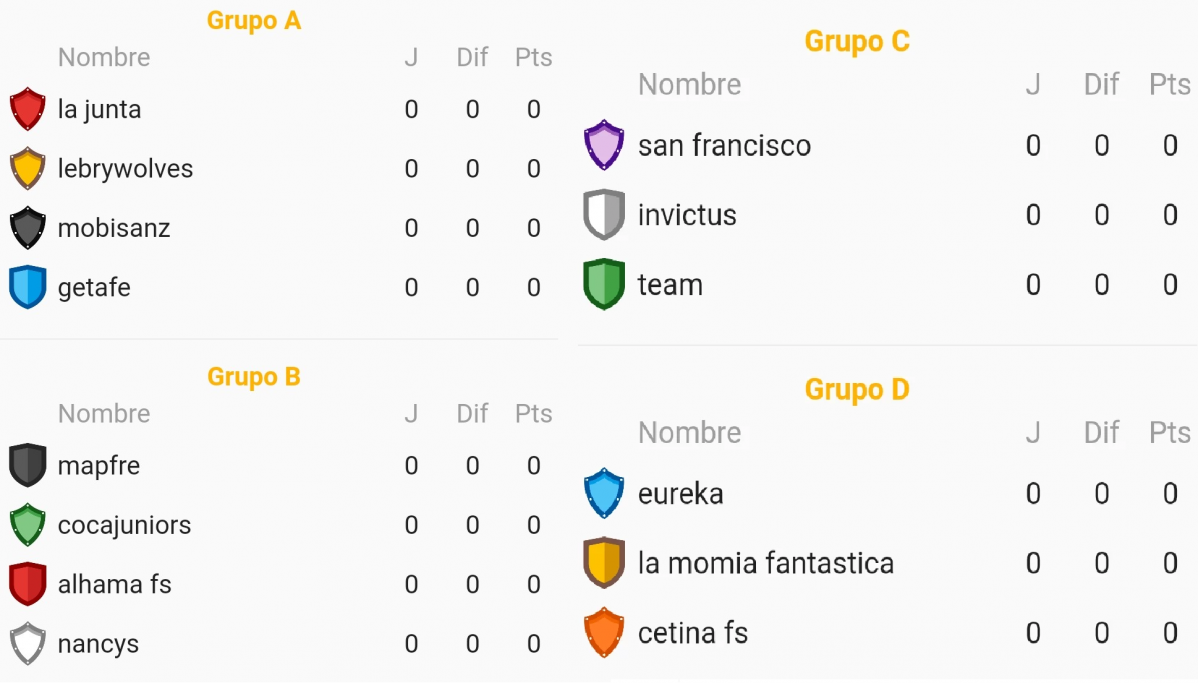This screenshot has width=1198, height=683.
Task: Select the gray invictus shield icon
Action: tap(604, 215)
